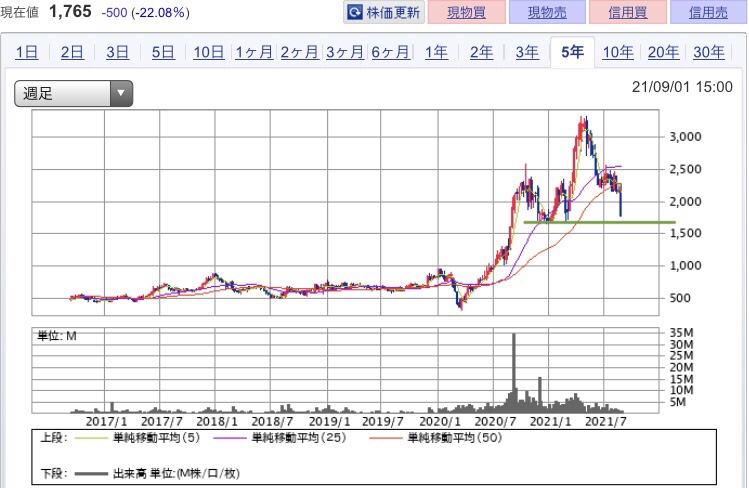
Task: Switch chart range to 10年
Action: [618, 52]
